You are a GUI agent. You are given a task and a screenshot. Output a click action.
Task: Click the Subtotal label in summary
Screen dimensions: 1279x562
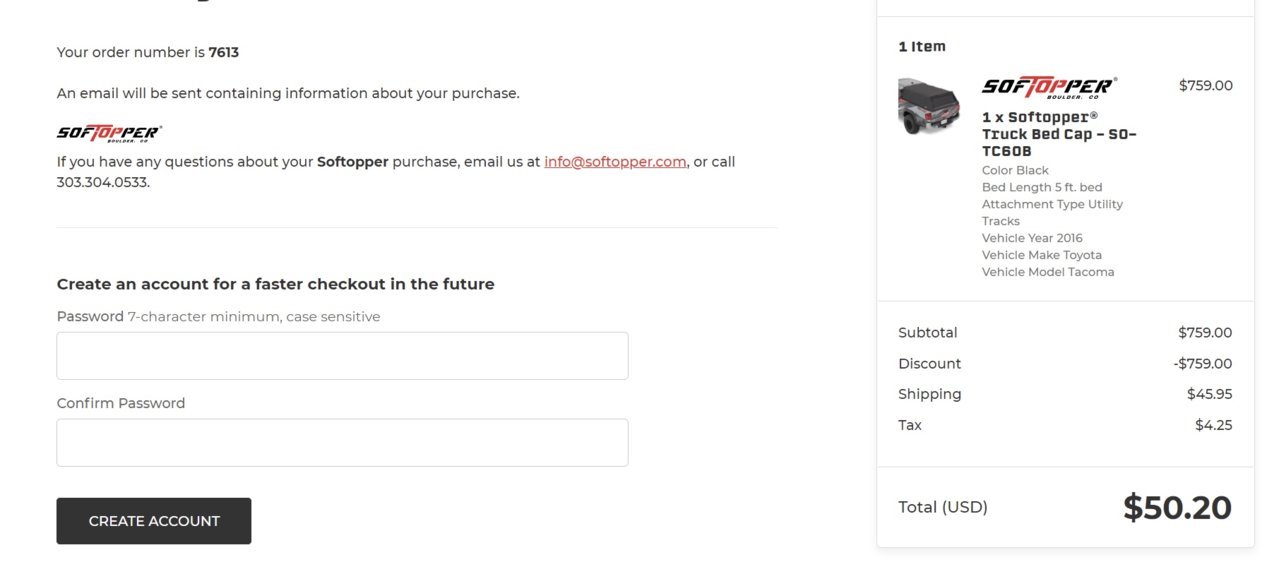928,332
